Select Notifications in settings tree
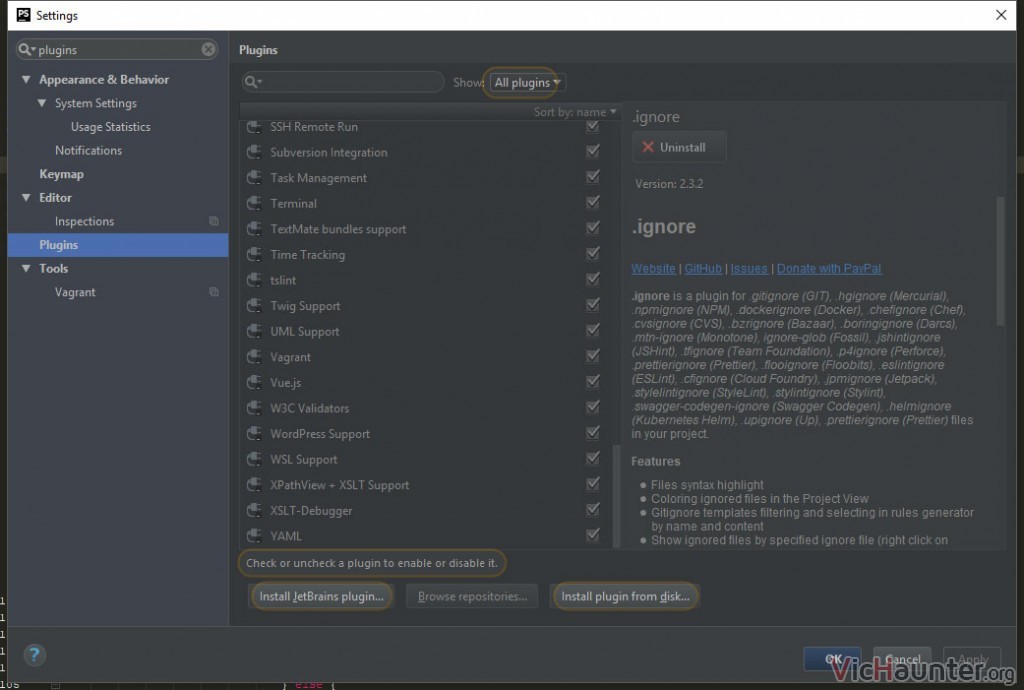The height and width of the screenshot is (690, 1024). pos(88,150)
